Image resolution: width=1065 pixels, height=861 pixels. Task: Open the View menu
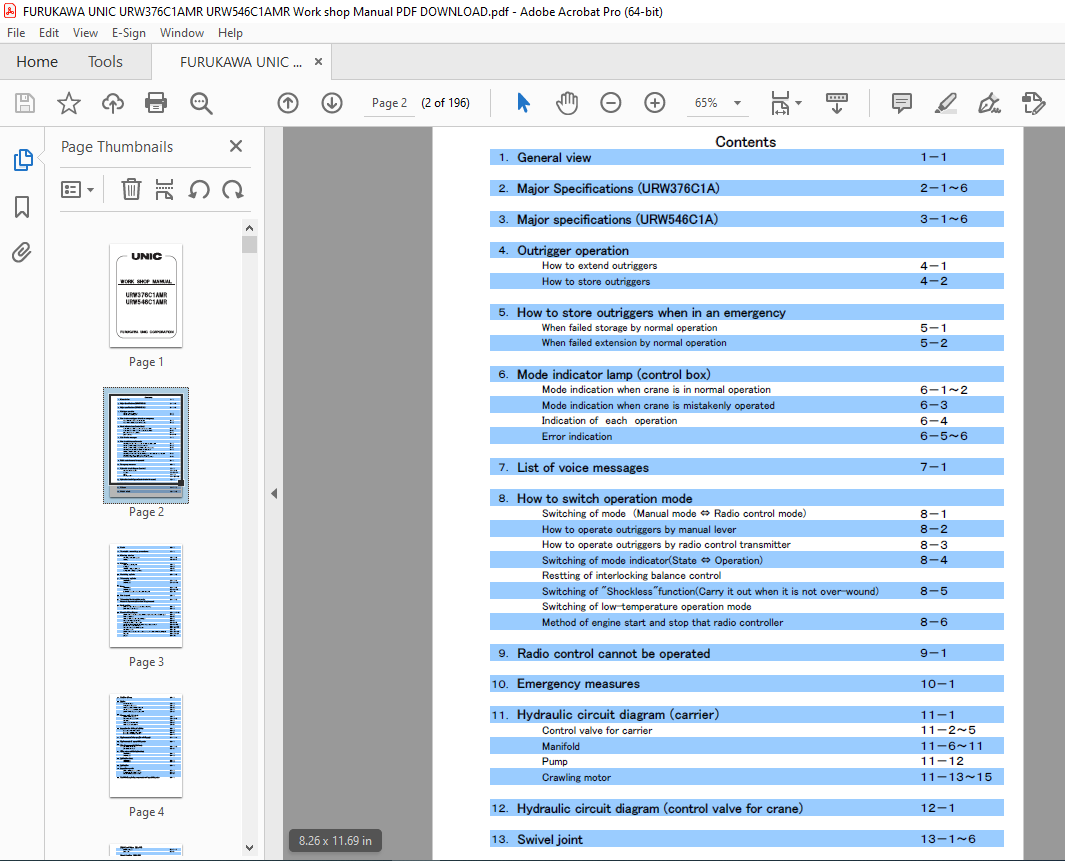pyautogui.click(x=85, y=33)
